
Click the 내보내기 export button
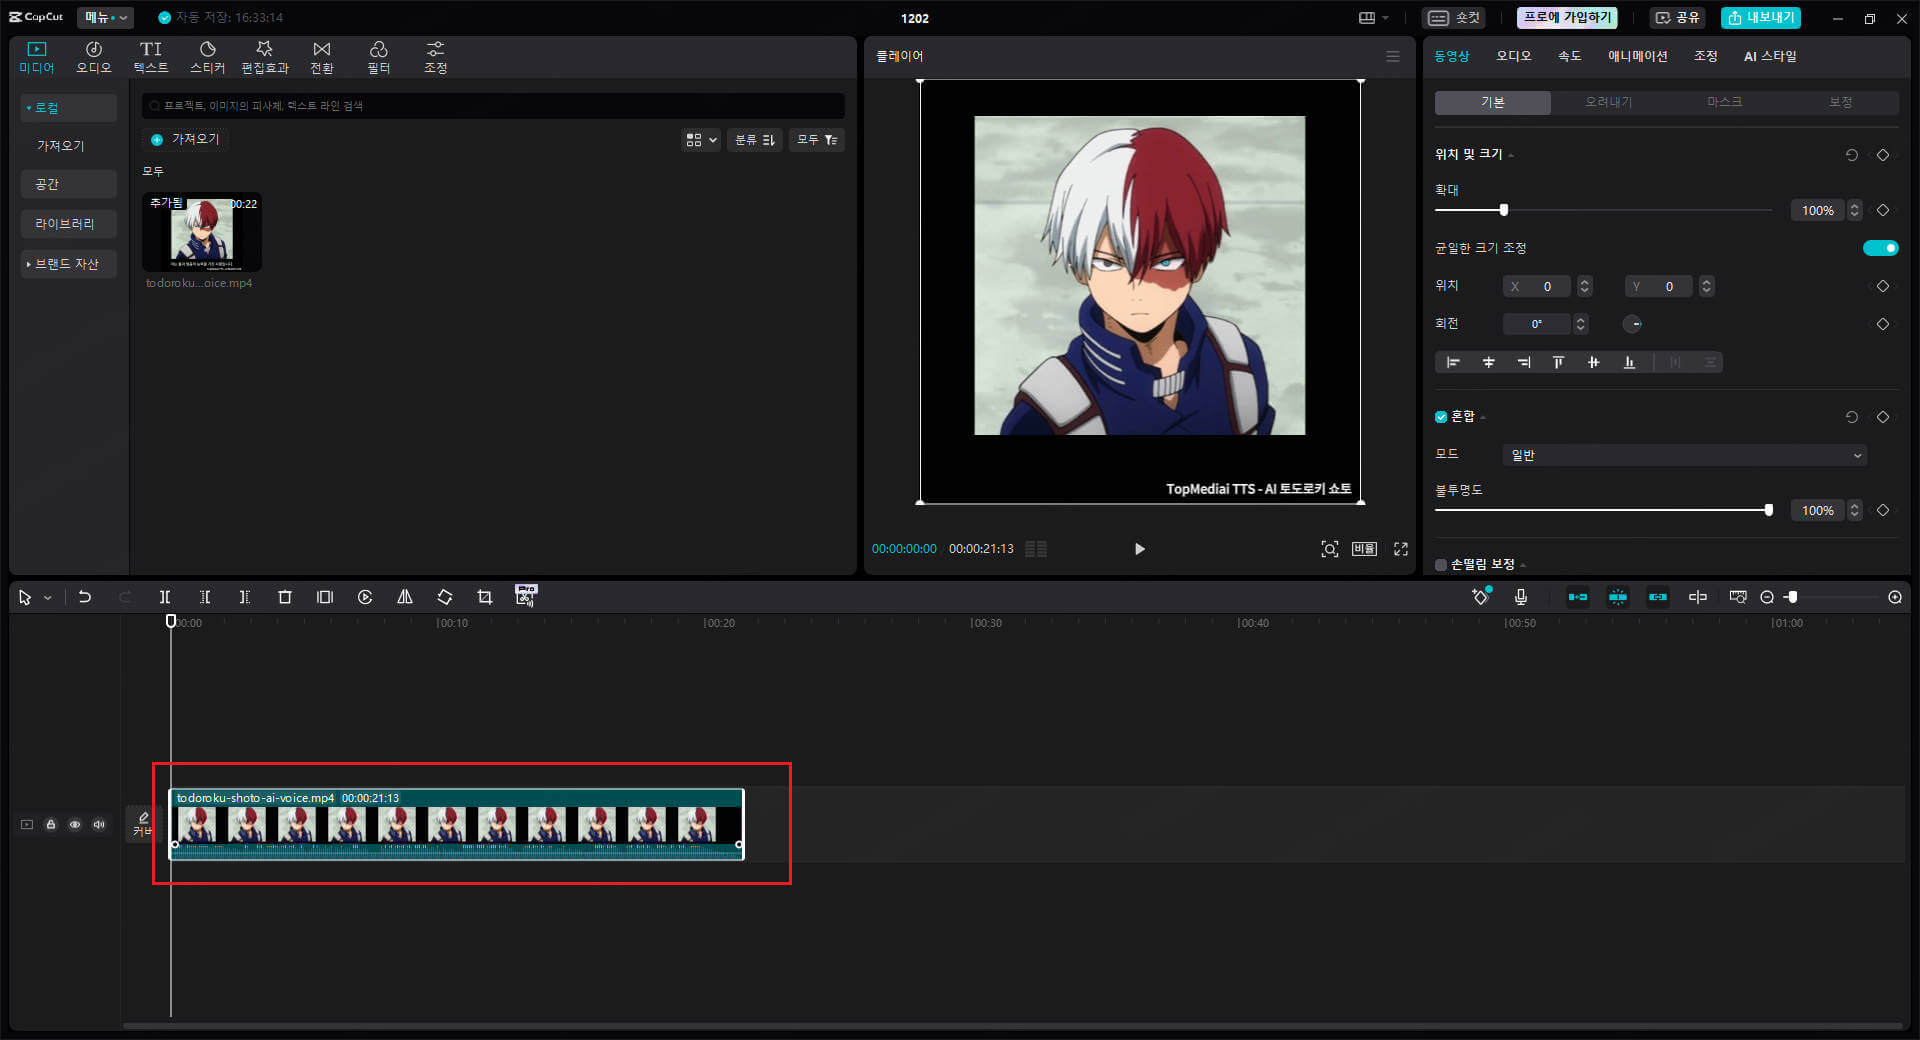coord(1761,18)
